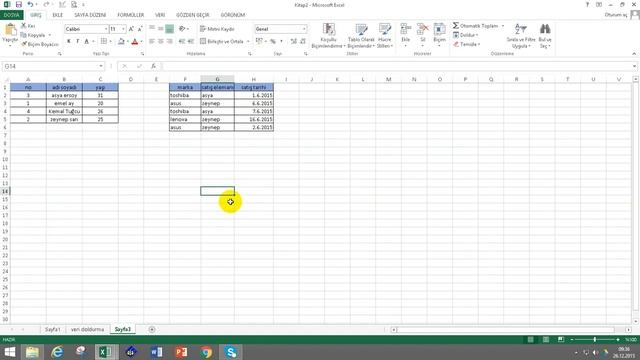Align cell text right
Viewport: 640px width, 360px height.
169,41
